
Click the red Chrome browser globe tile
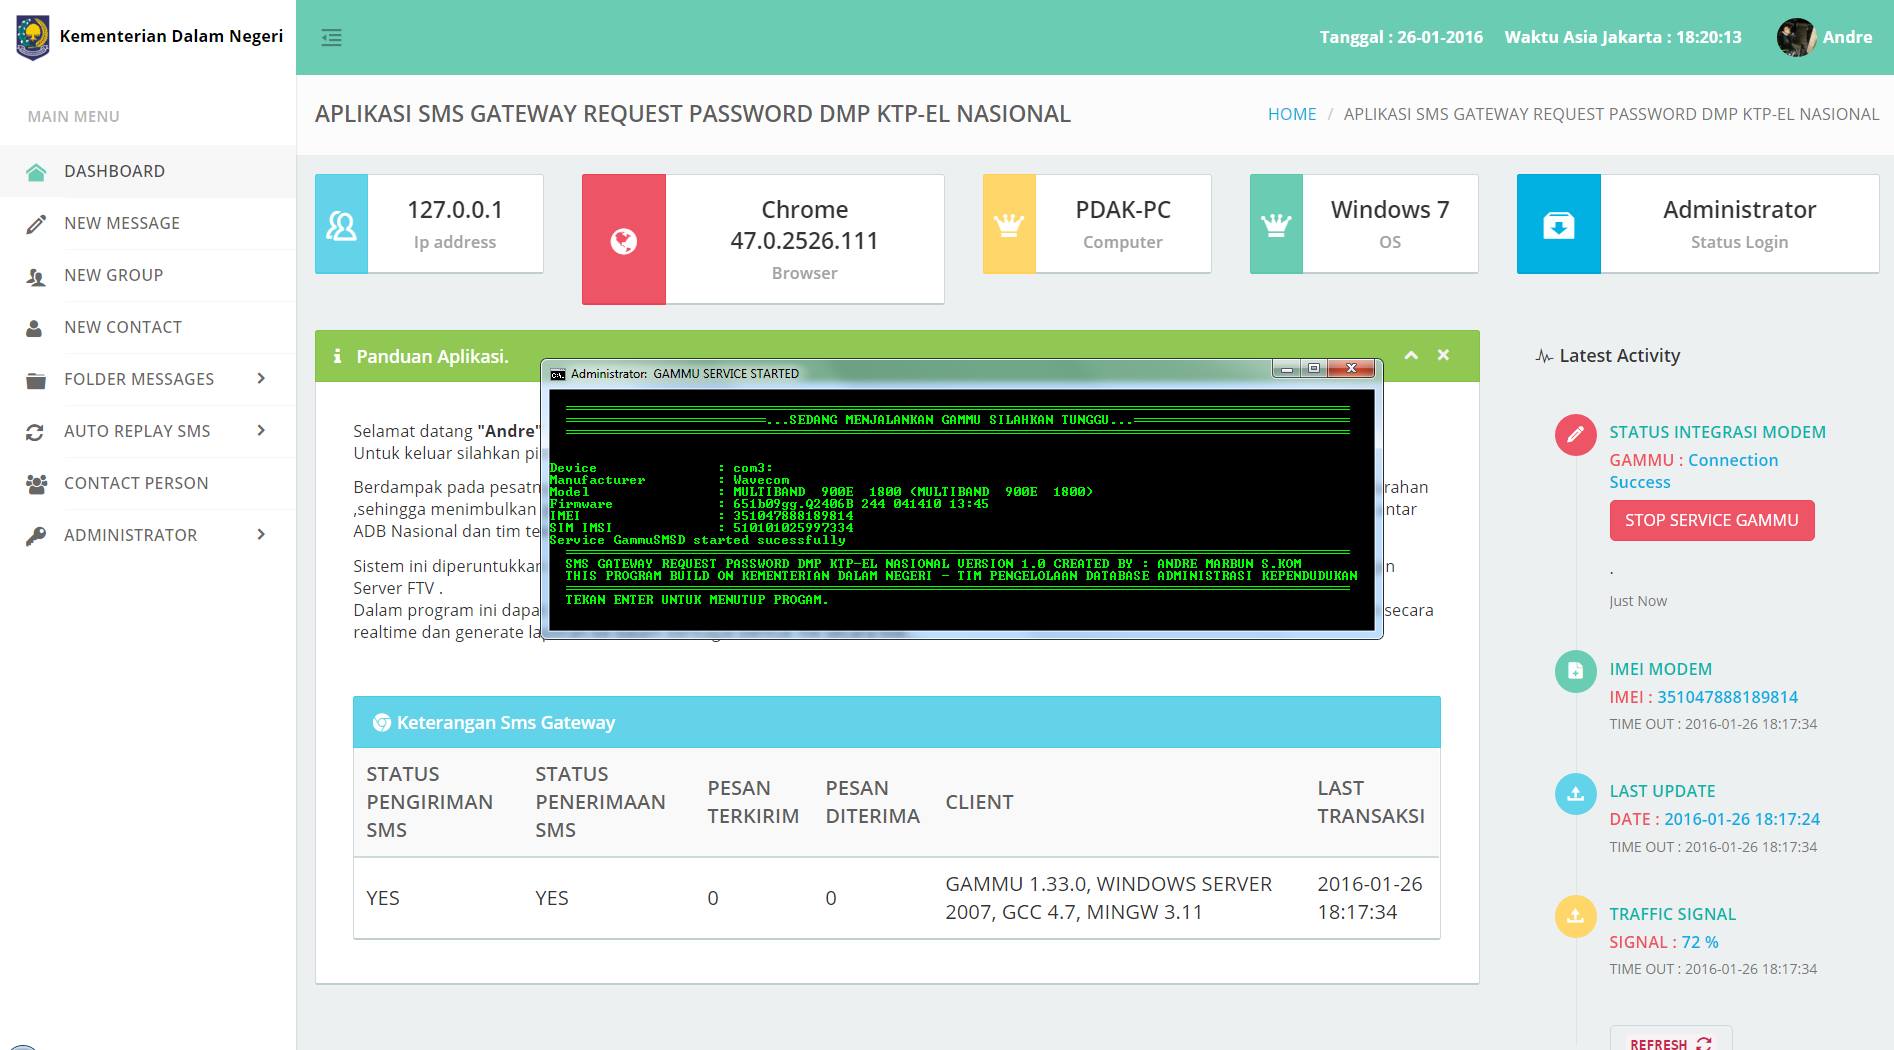coord(624,240)
